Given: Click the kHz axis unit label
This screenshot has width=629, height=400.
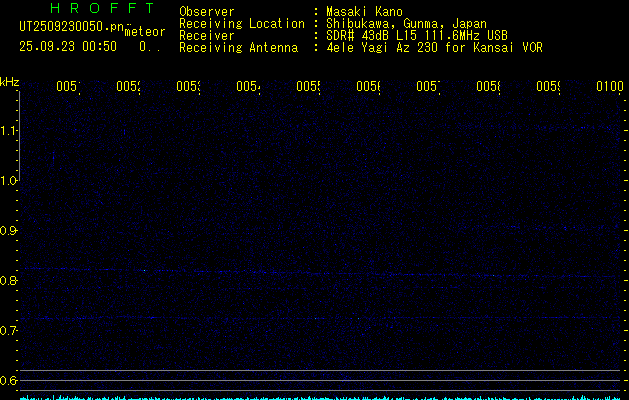Looking at the screenshot, I should (x=9, y=80).
